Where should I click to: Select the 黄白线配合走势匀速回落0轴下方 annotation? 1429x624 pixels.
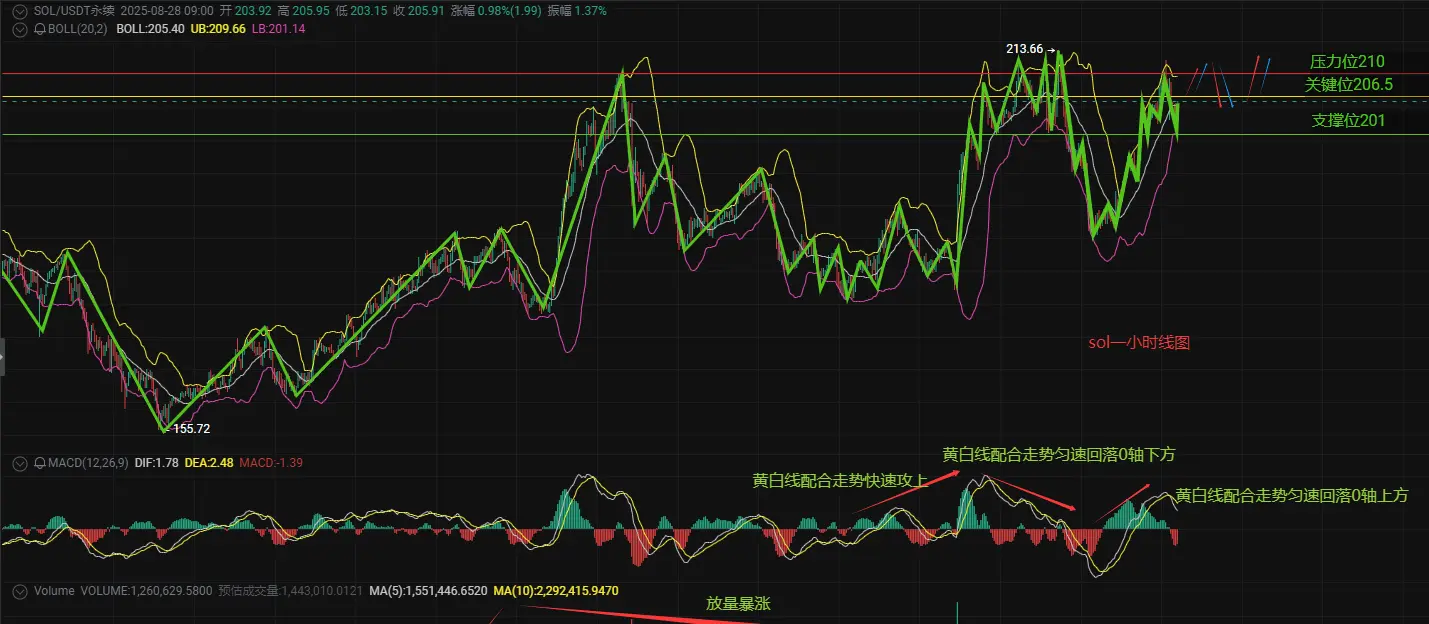pos(1059,454)
